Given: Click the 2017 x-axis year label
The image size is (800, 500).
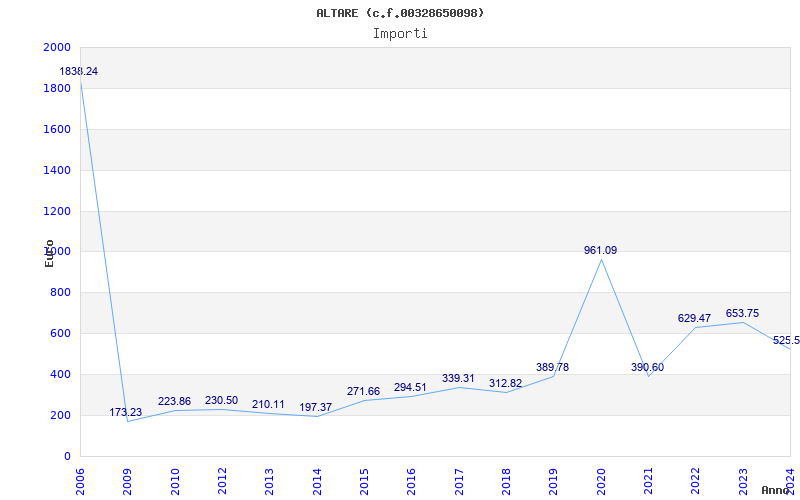Looking at the screenshot, I should (459, 480).
